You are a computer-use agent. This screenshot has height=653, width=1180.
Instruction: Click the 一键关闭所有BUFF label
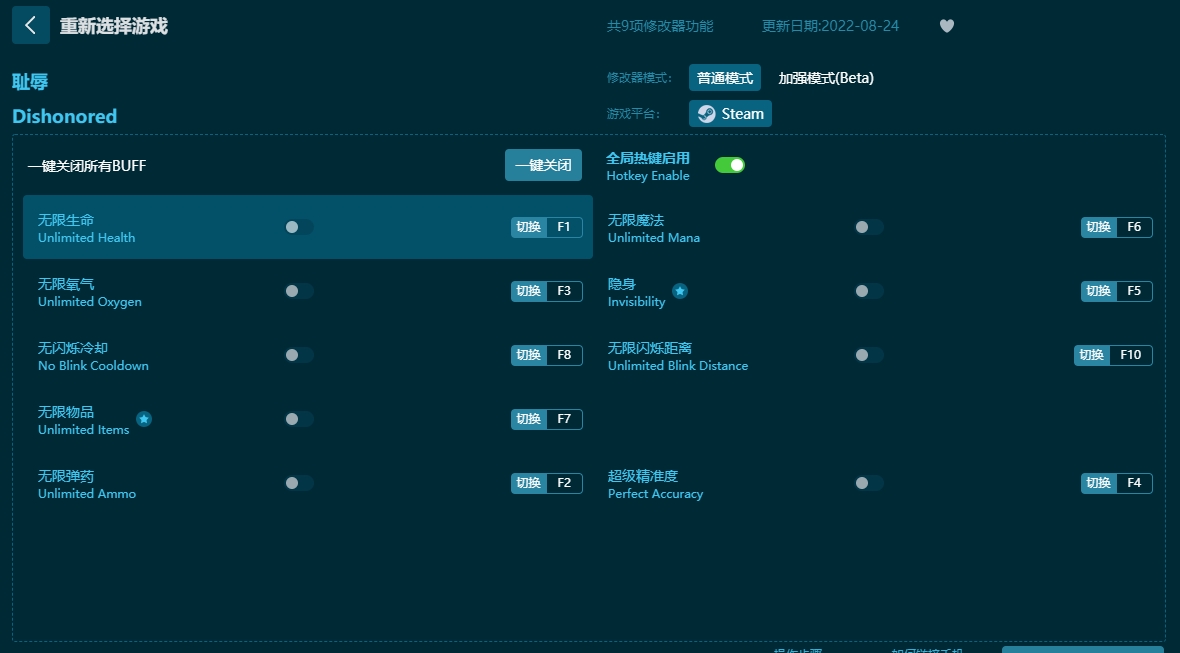(87, 166)
